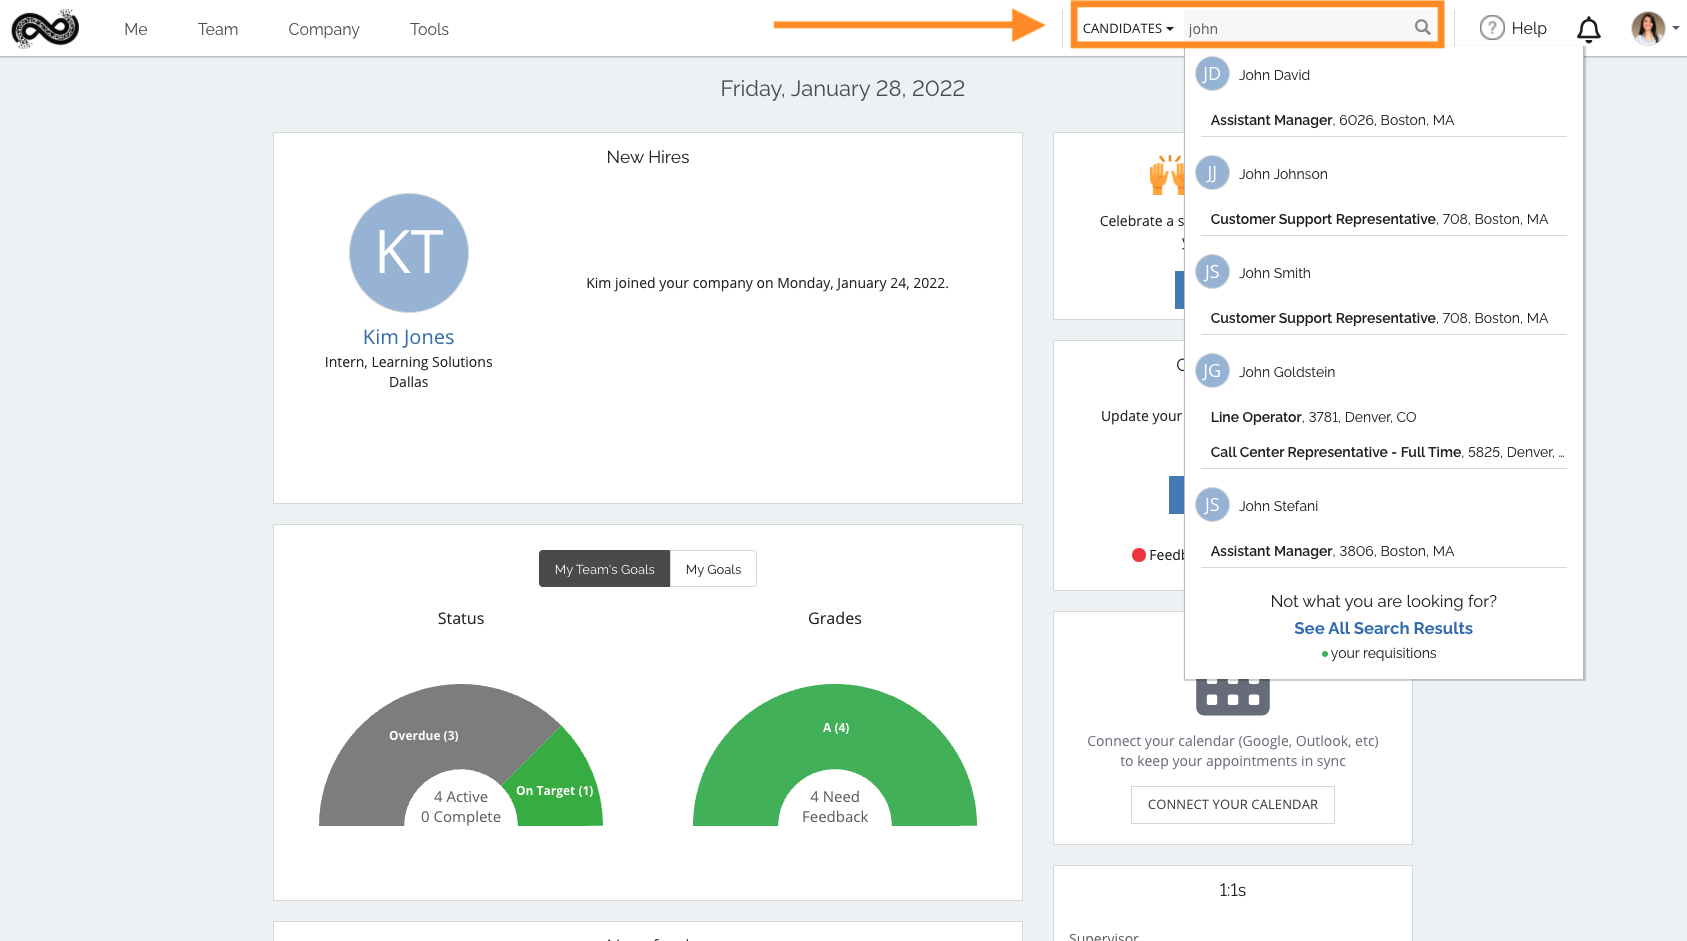Viewport: 1687px width, 941px height.
Task: Click John Goldstein's JG avatar
Action: [x=1212, y=371]
